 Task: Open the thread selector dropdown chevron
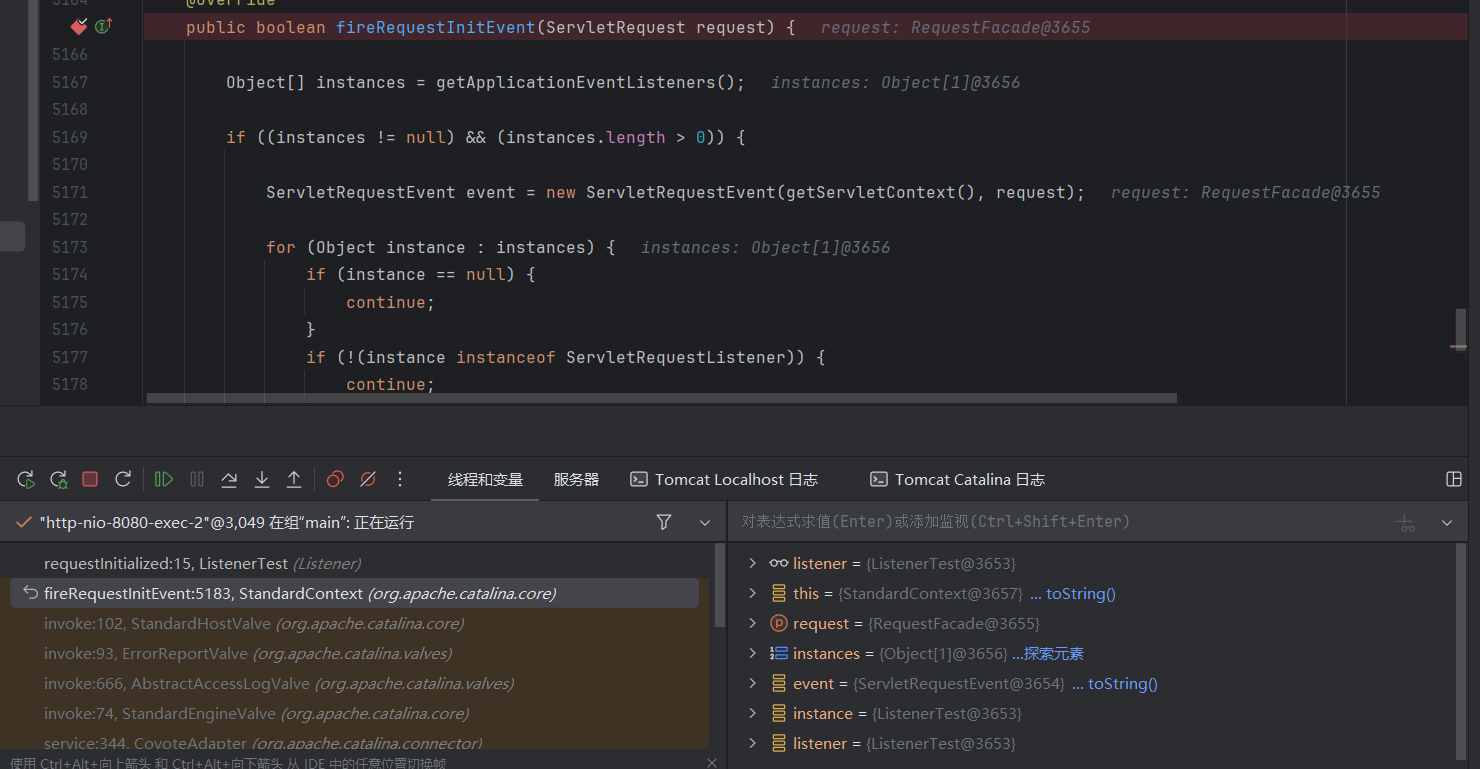pos(705,522)
